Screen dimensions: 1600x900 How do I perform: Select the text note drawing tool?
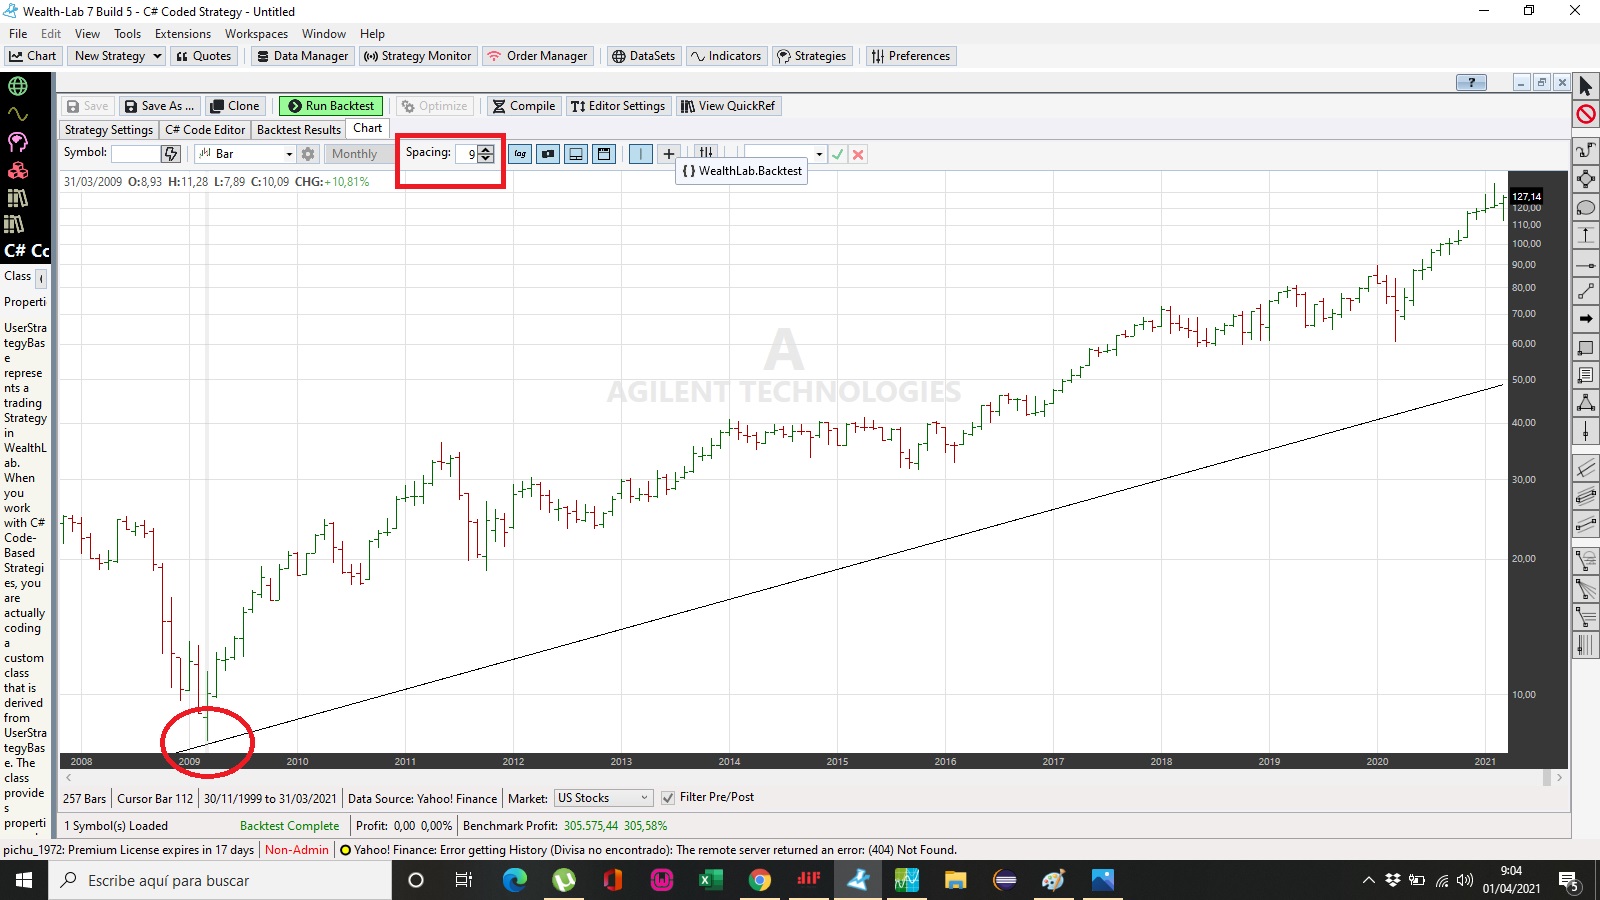tap(1586, 376)
